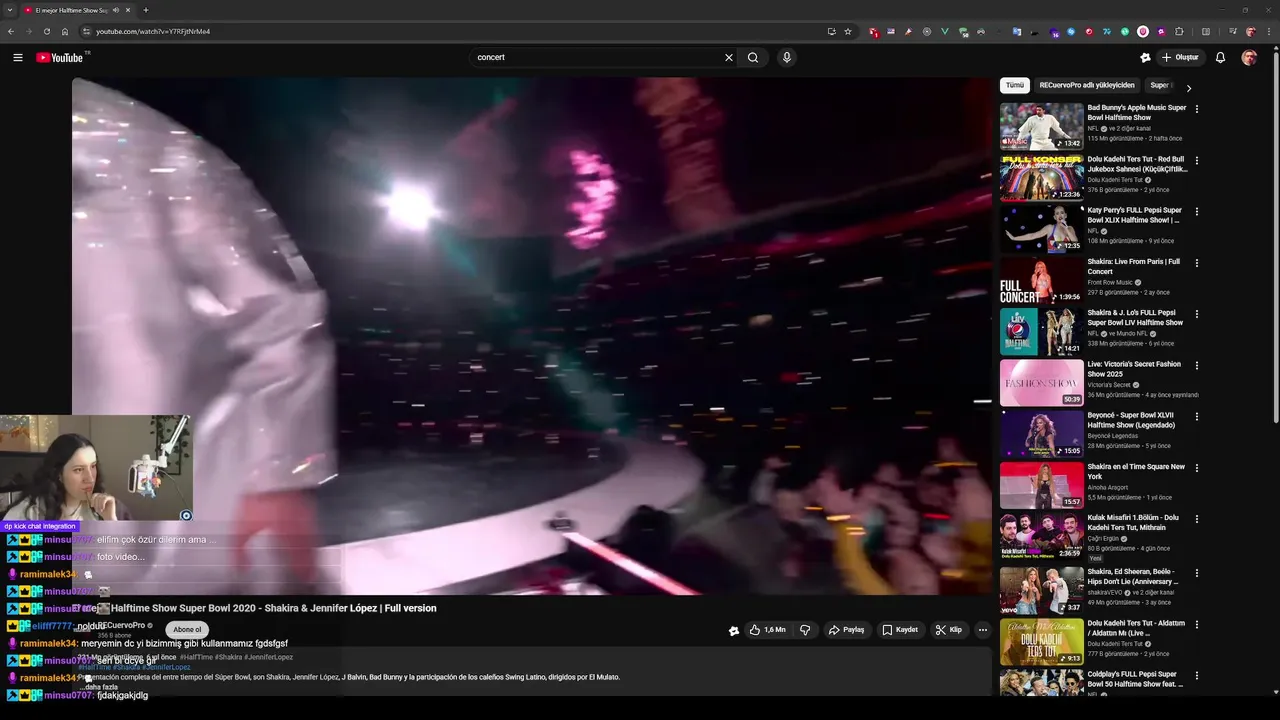Click the youtube.com address bar URL
The width and height of the screenshot is (1280, 720).
[153, 31]
